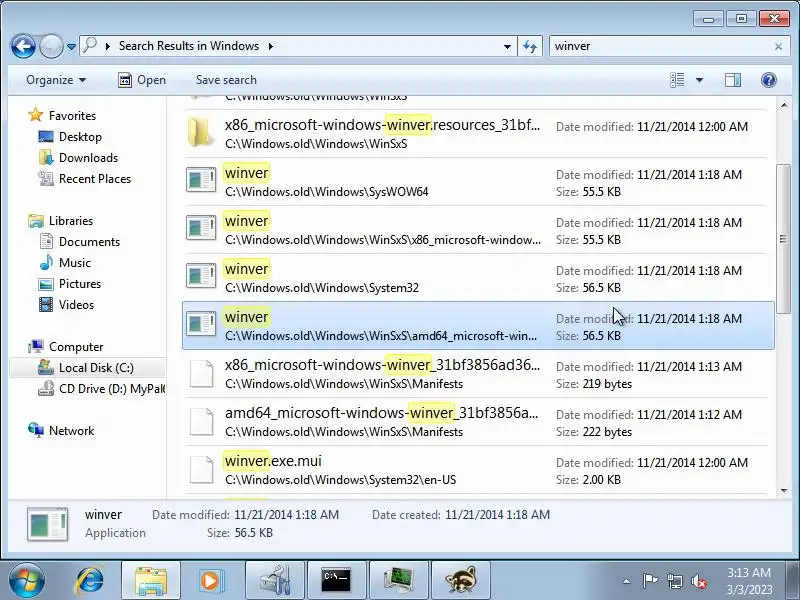
Task: Click the scroll up arrow of results list
Action: (x=784, y=105)
